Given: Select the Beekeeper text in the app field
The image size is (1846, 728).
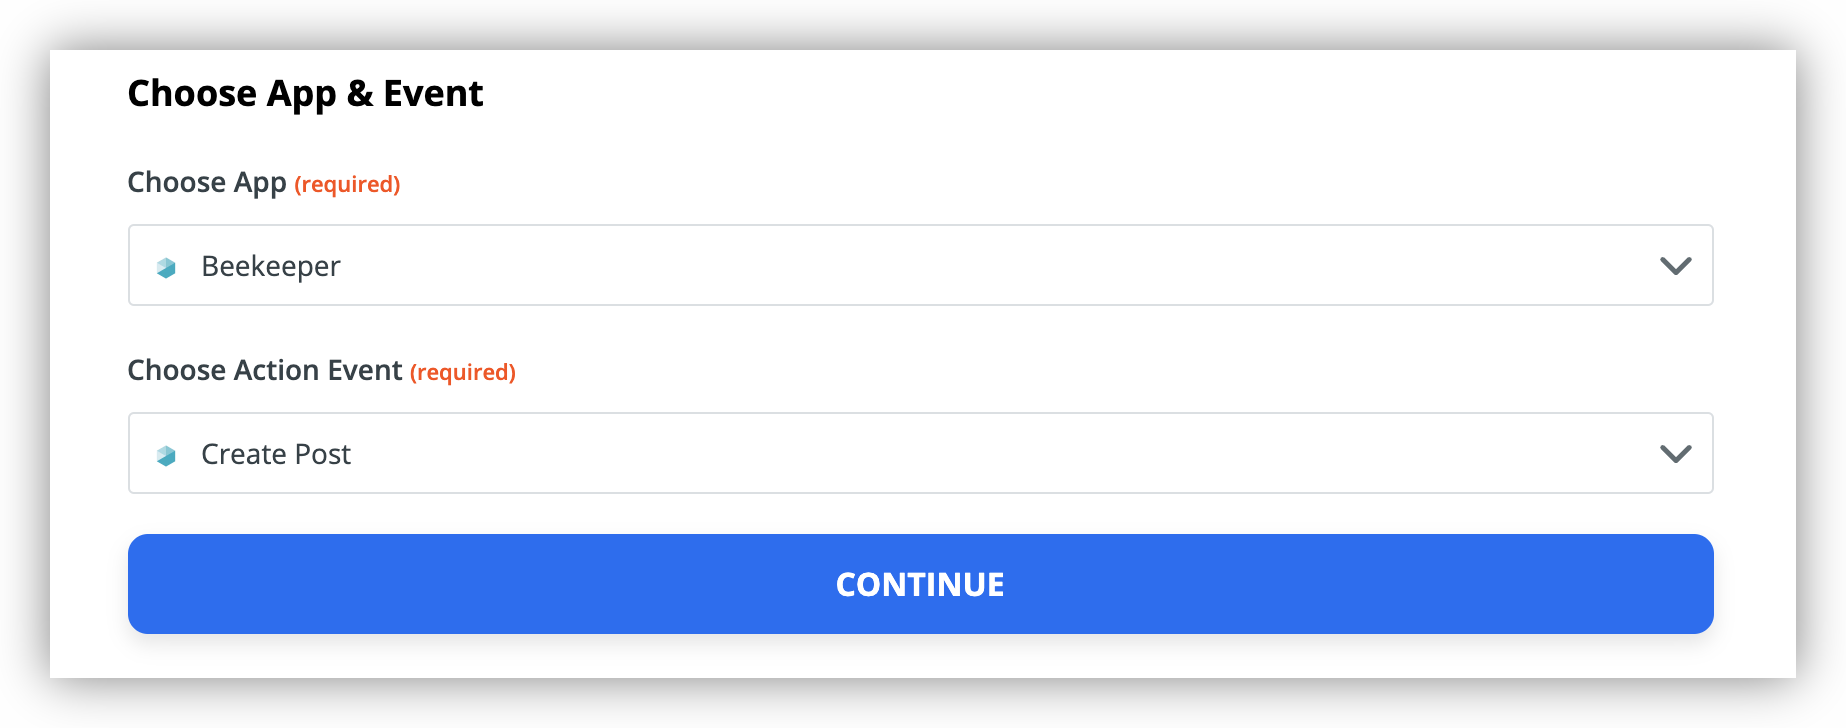Looking at the screenshot, I should (x=271, y=266).
